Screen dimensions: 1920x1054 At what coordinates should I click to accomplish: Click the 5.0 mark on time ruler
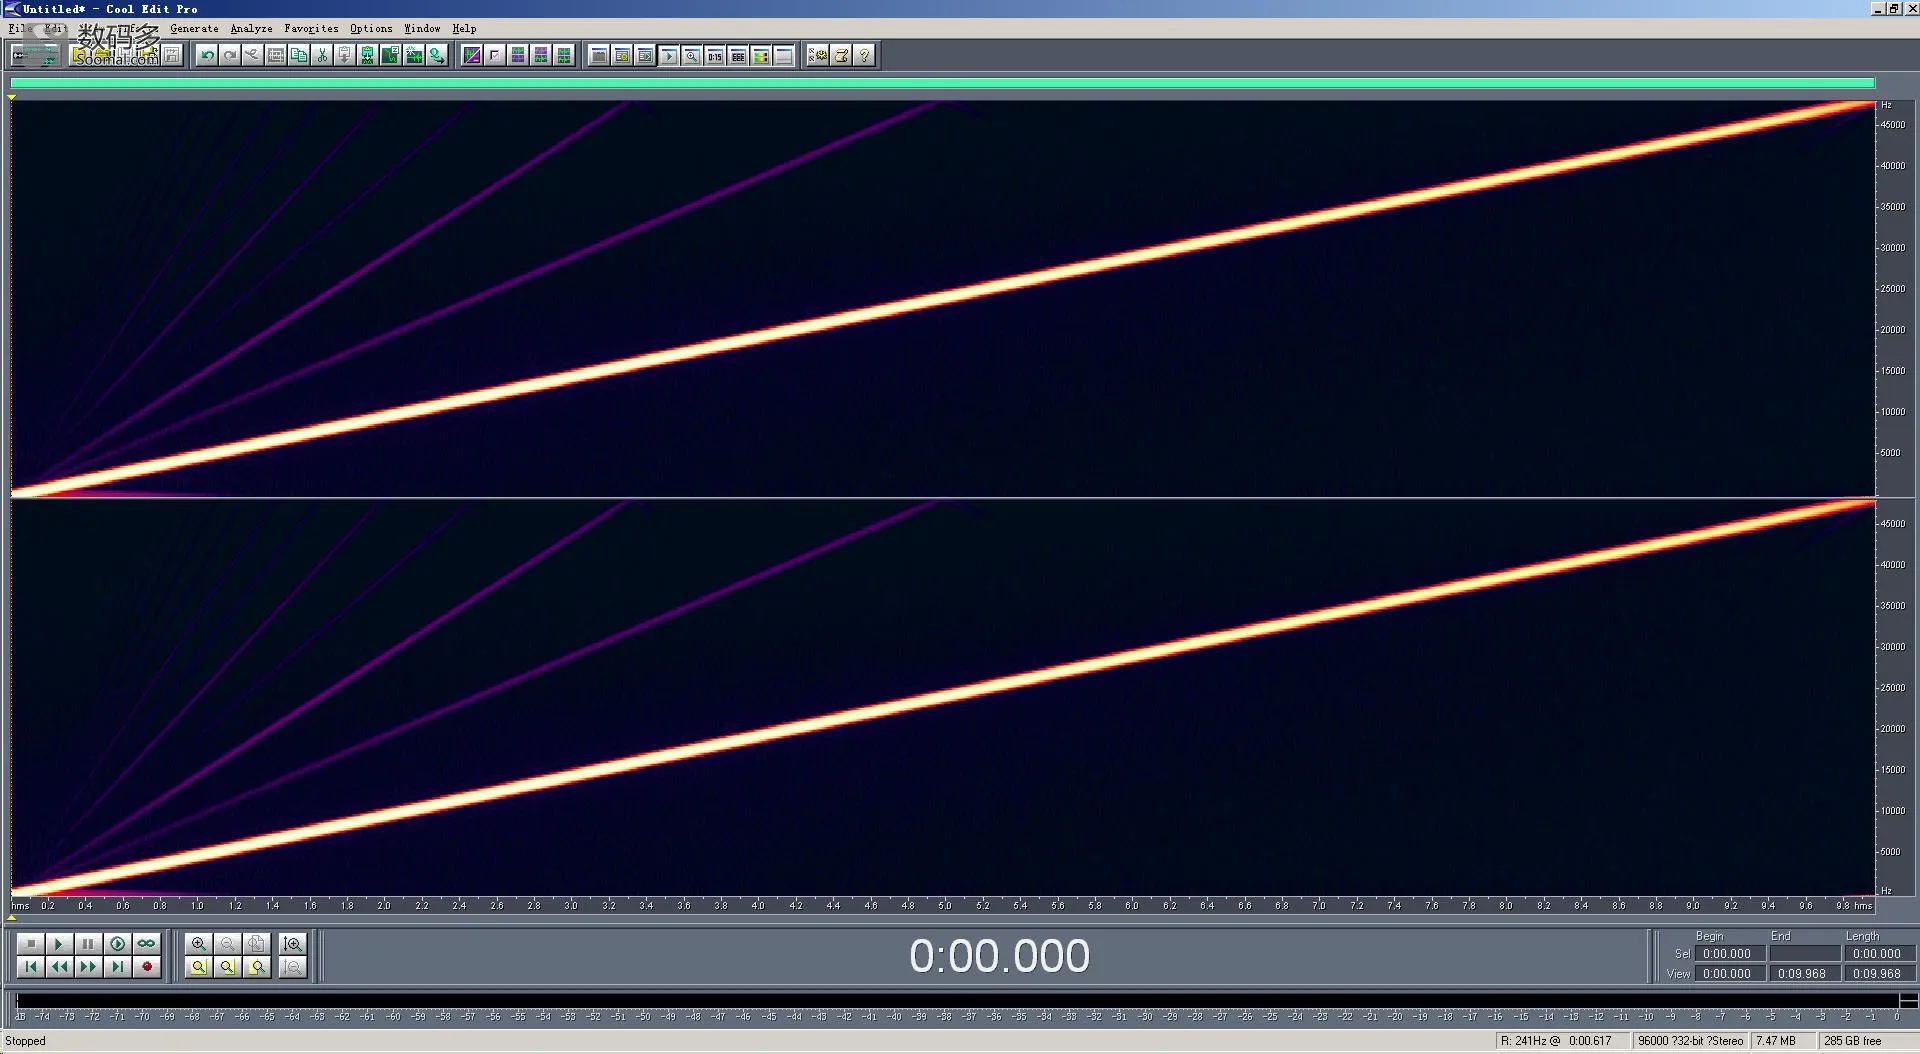tap(945, 905)
